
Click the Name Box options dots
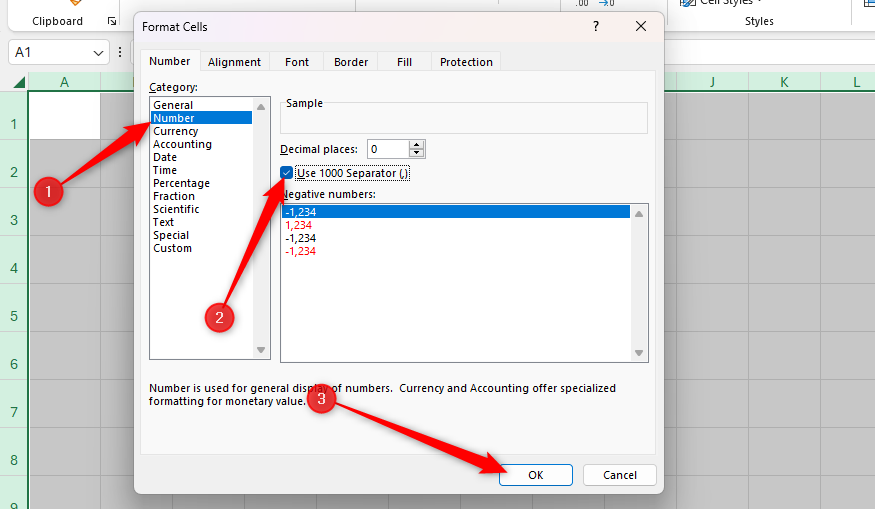[x=120, y=52]
